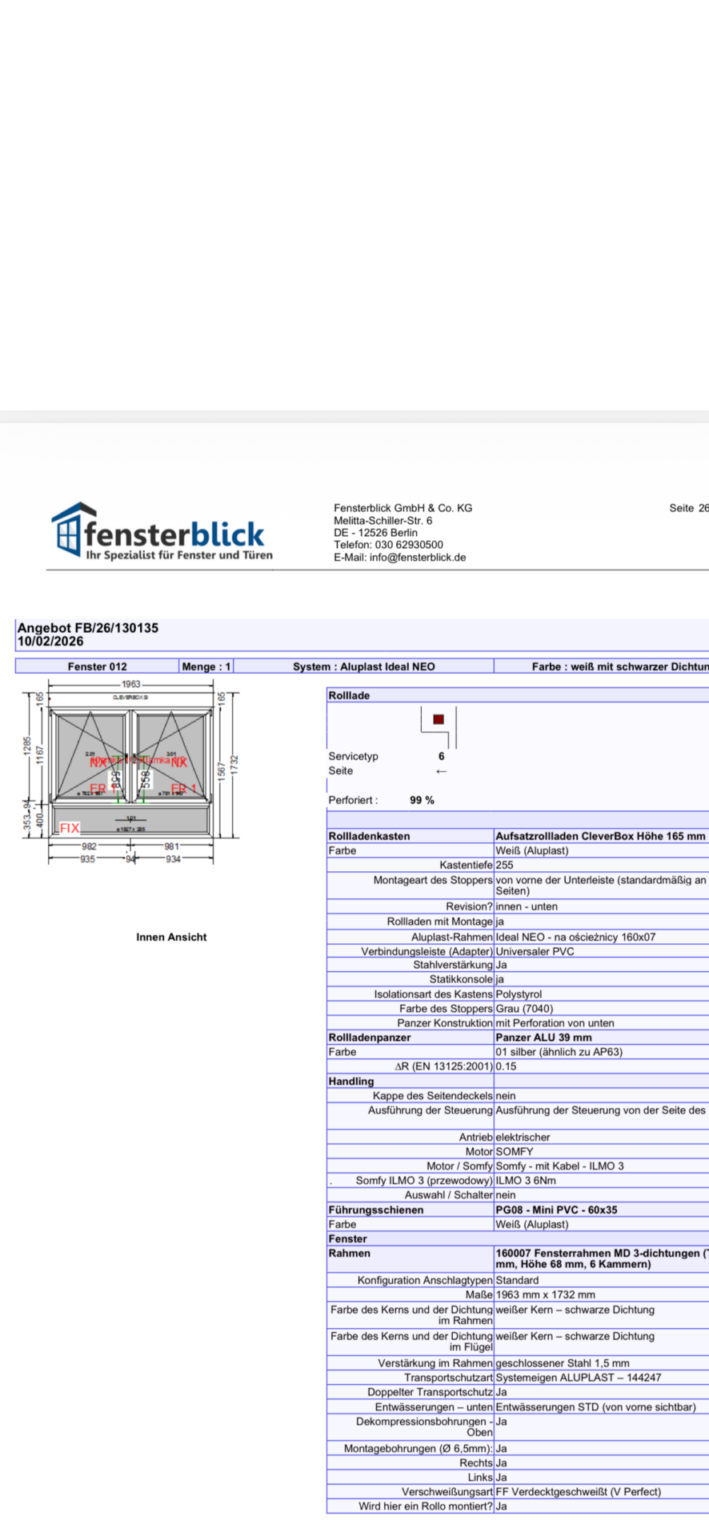Tap Antrieb value elektrischer
Screen dimensions: 709x1536
pos(523,1137)
